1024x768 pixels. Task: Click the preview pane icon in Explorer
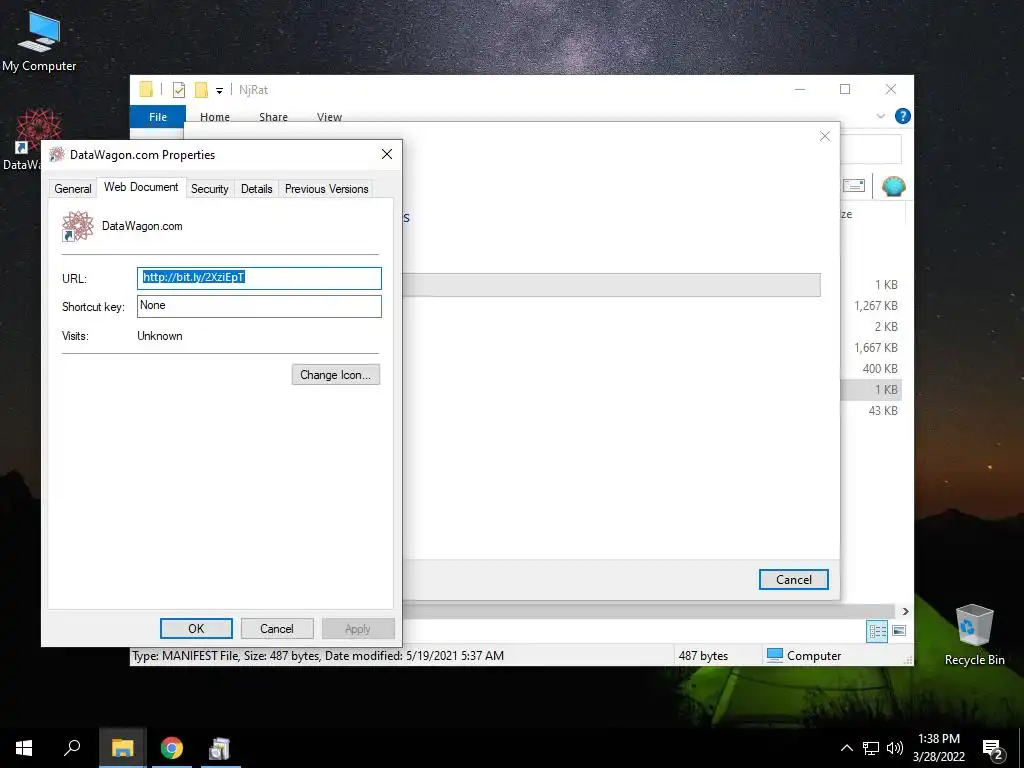point(854,186)
